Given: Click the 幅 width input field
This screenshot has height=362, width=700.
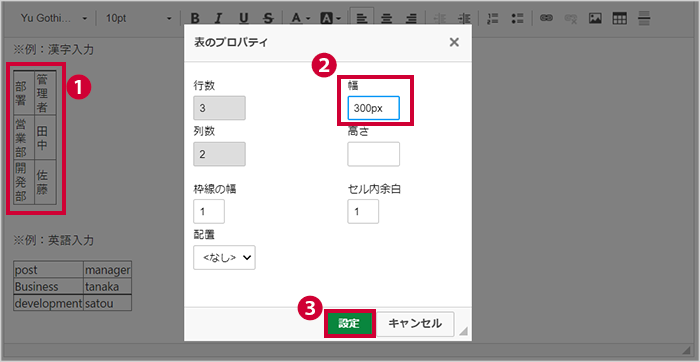Looking at the screenshot, I should [x=373, y=108].
